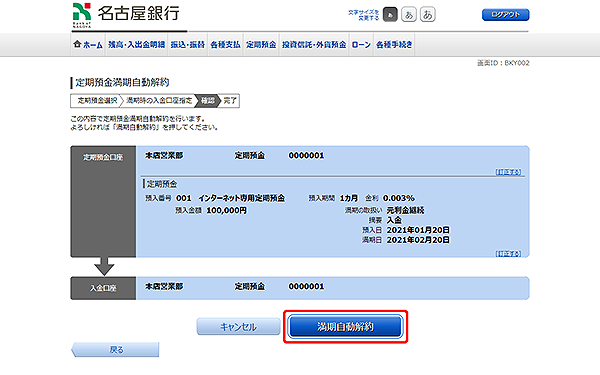This screenshot has width=600, height=375.
Task: Click the 定期預金満期自動解約 page heading
Action: 122,82
